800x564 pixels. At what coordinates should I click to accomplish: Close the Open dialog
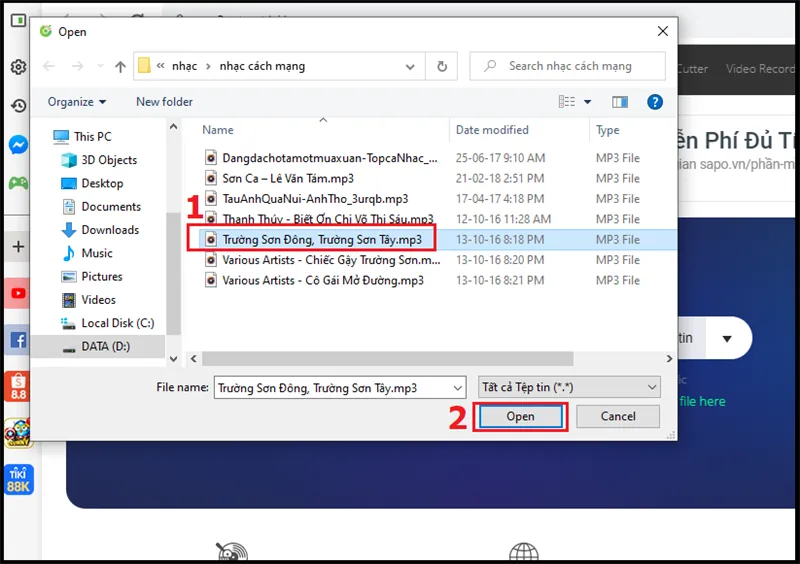pyautogui.click(x=663, y=31)
